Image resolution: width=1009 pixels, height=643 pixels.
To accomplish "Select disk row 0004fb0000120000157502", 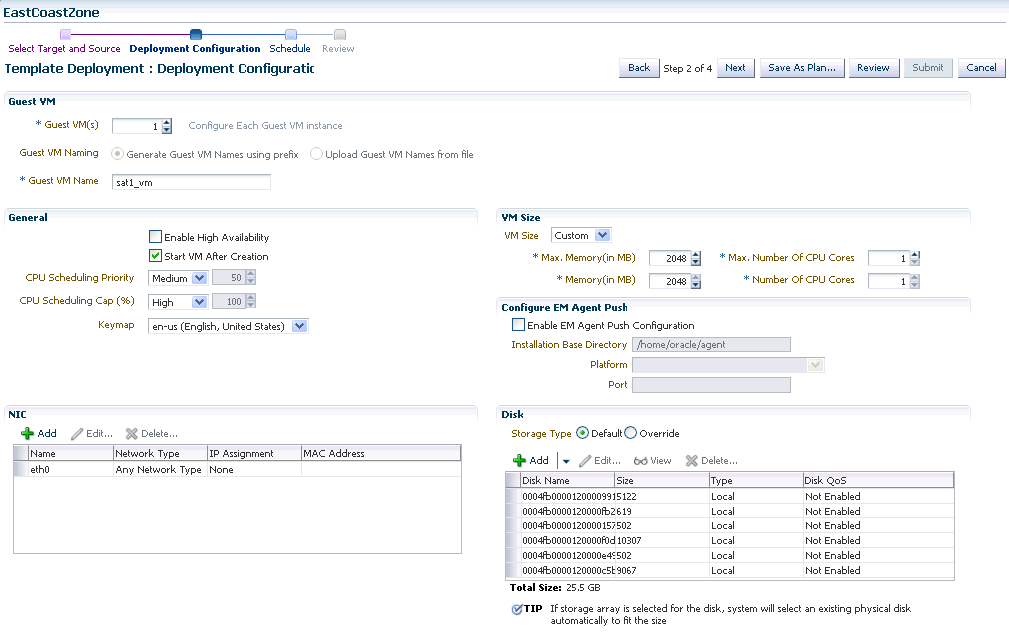I will [730, 526].
